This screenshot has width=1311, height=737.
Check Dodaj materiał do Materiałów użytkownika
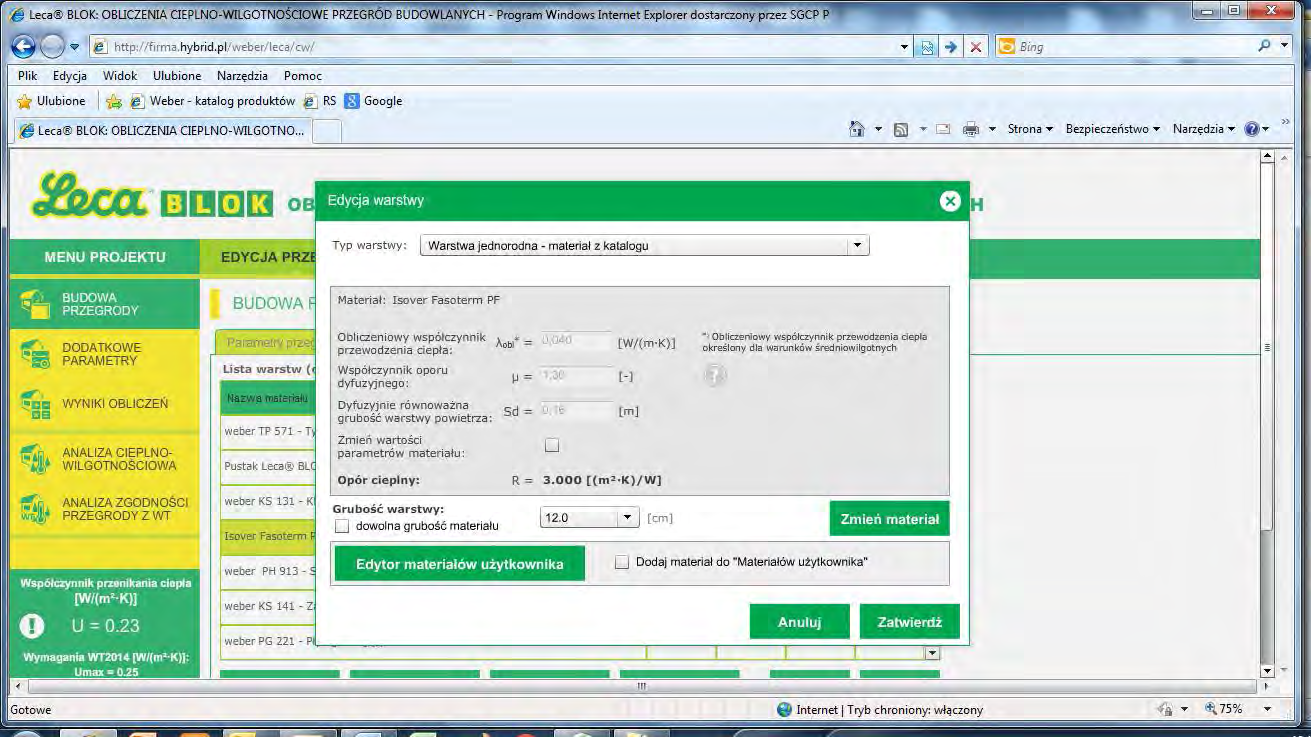pyautogui.click(x=622, y=562)
